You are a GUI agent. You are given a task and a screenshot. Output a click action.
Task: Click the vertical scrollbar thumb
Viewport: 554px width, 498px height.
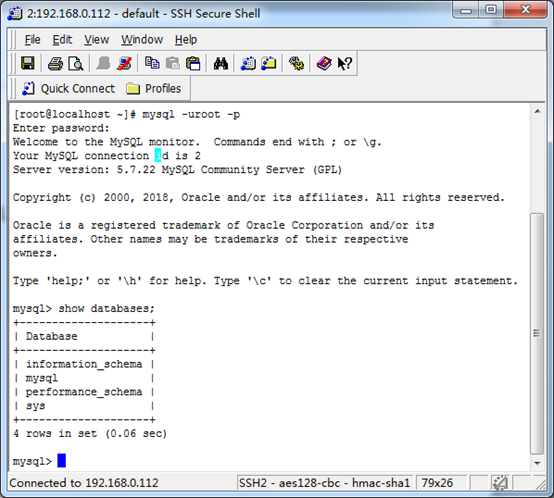537,333
